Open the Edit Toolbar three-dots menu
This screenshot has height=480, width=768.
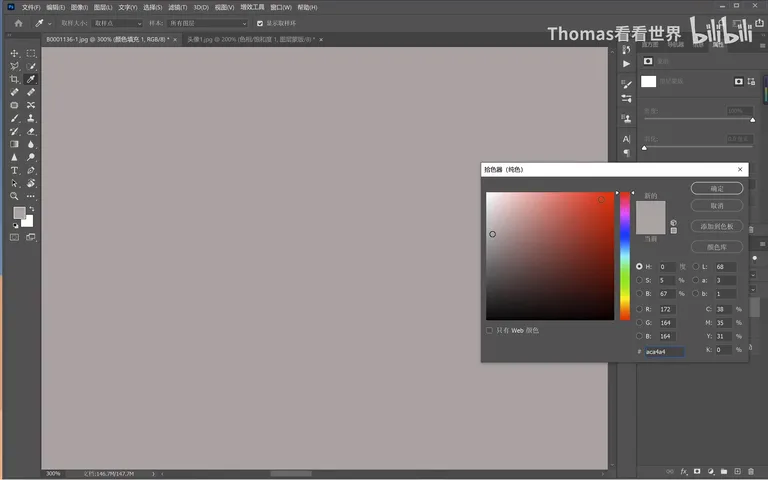click(x=31, y=196)
